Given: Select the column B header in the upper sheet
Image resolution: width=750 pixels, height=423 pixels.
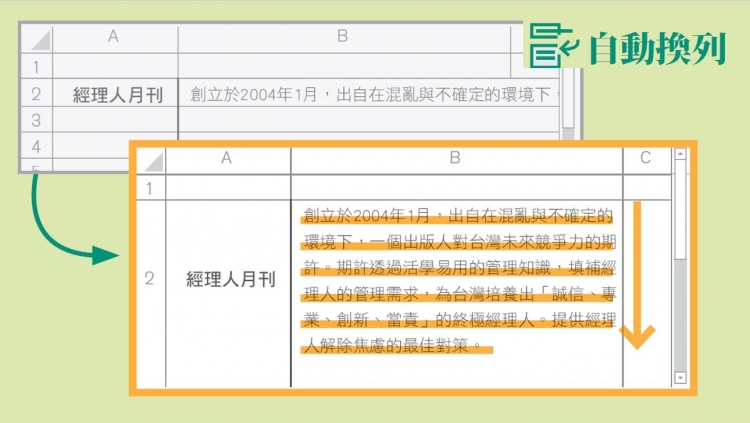Looking at the screenshot, I should pos(342,37).
